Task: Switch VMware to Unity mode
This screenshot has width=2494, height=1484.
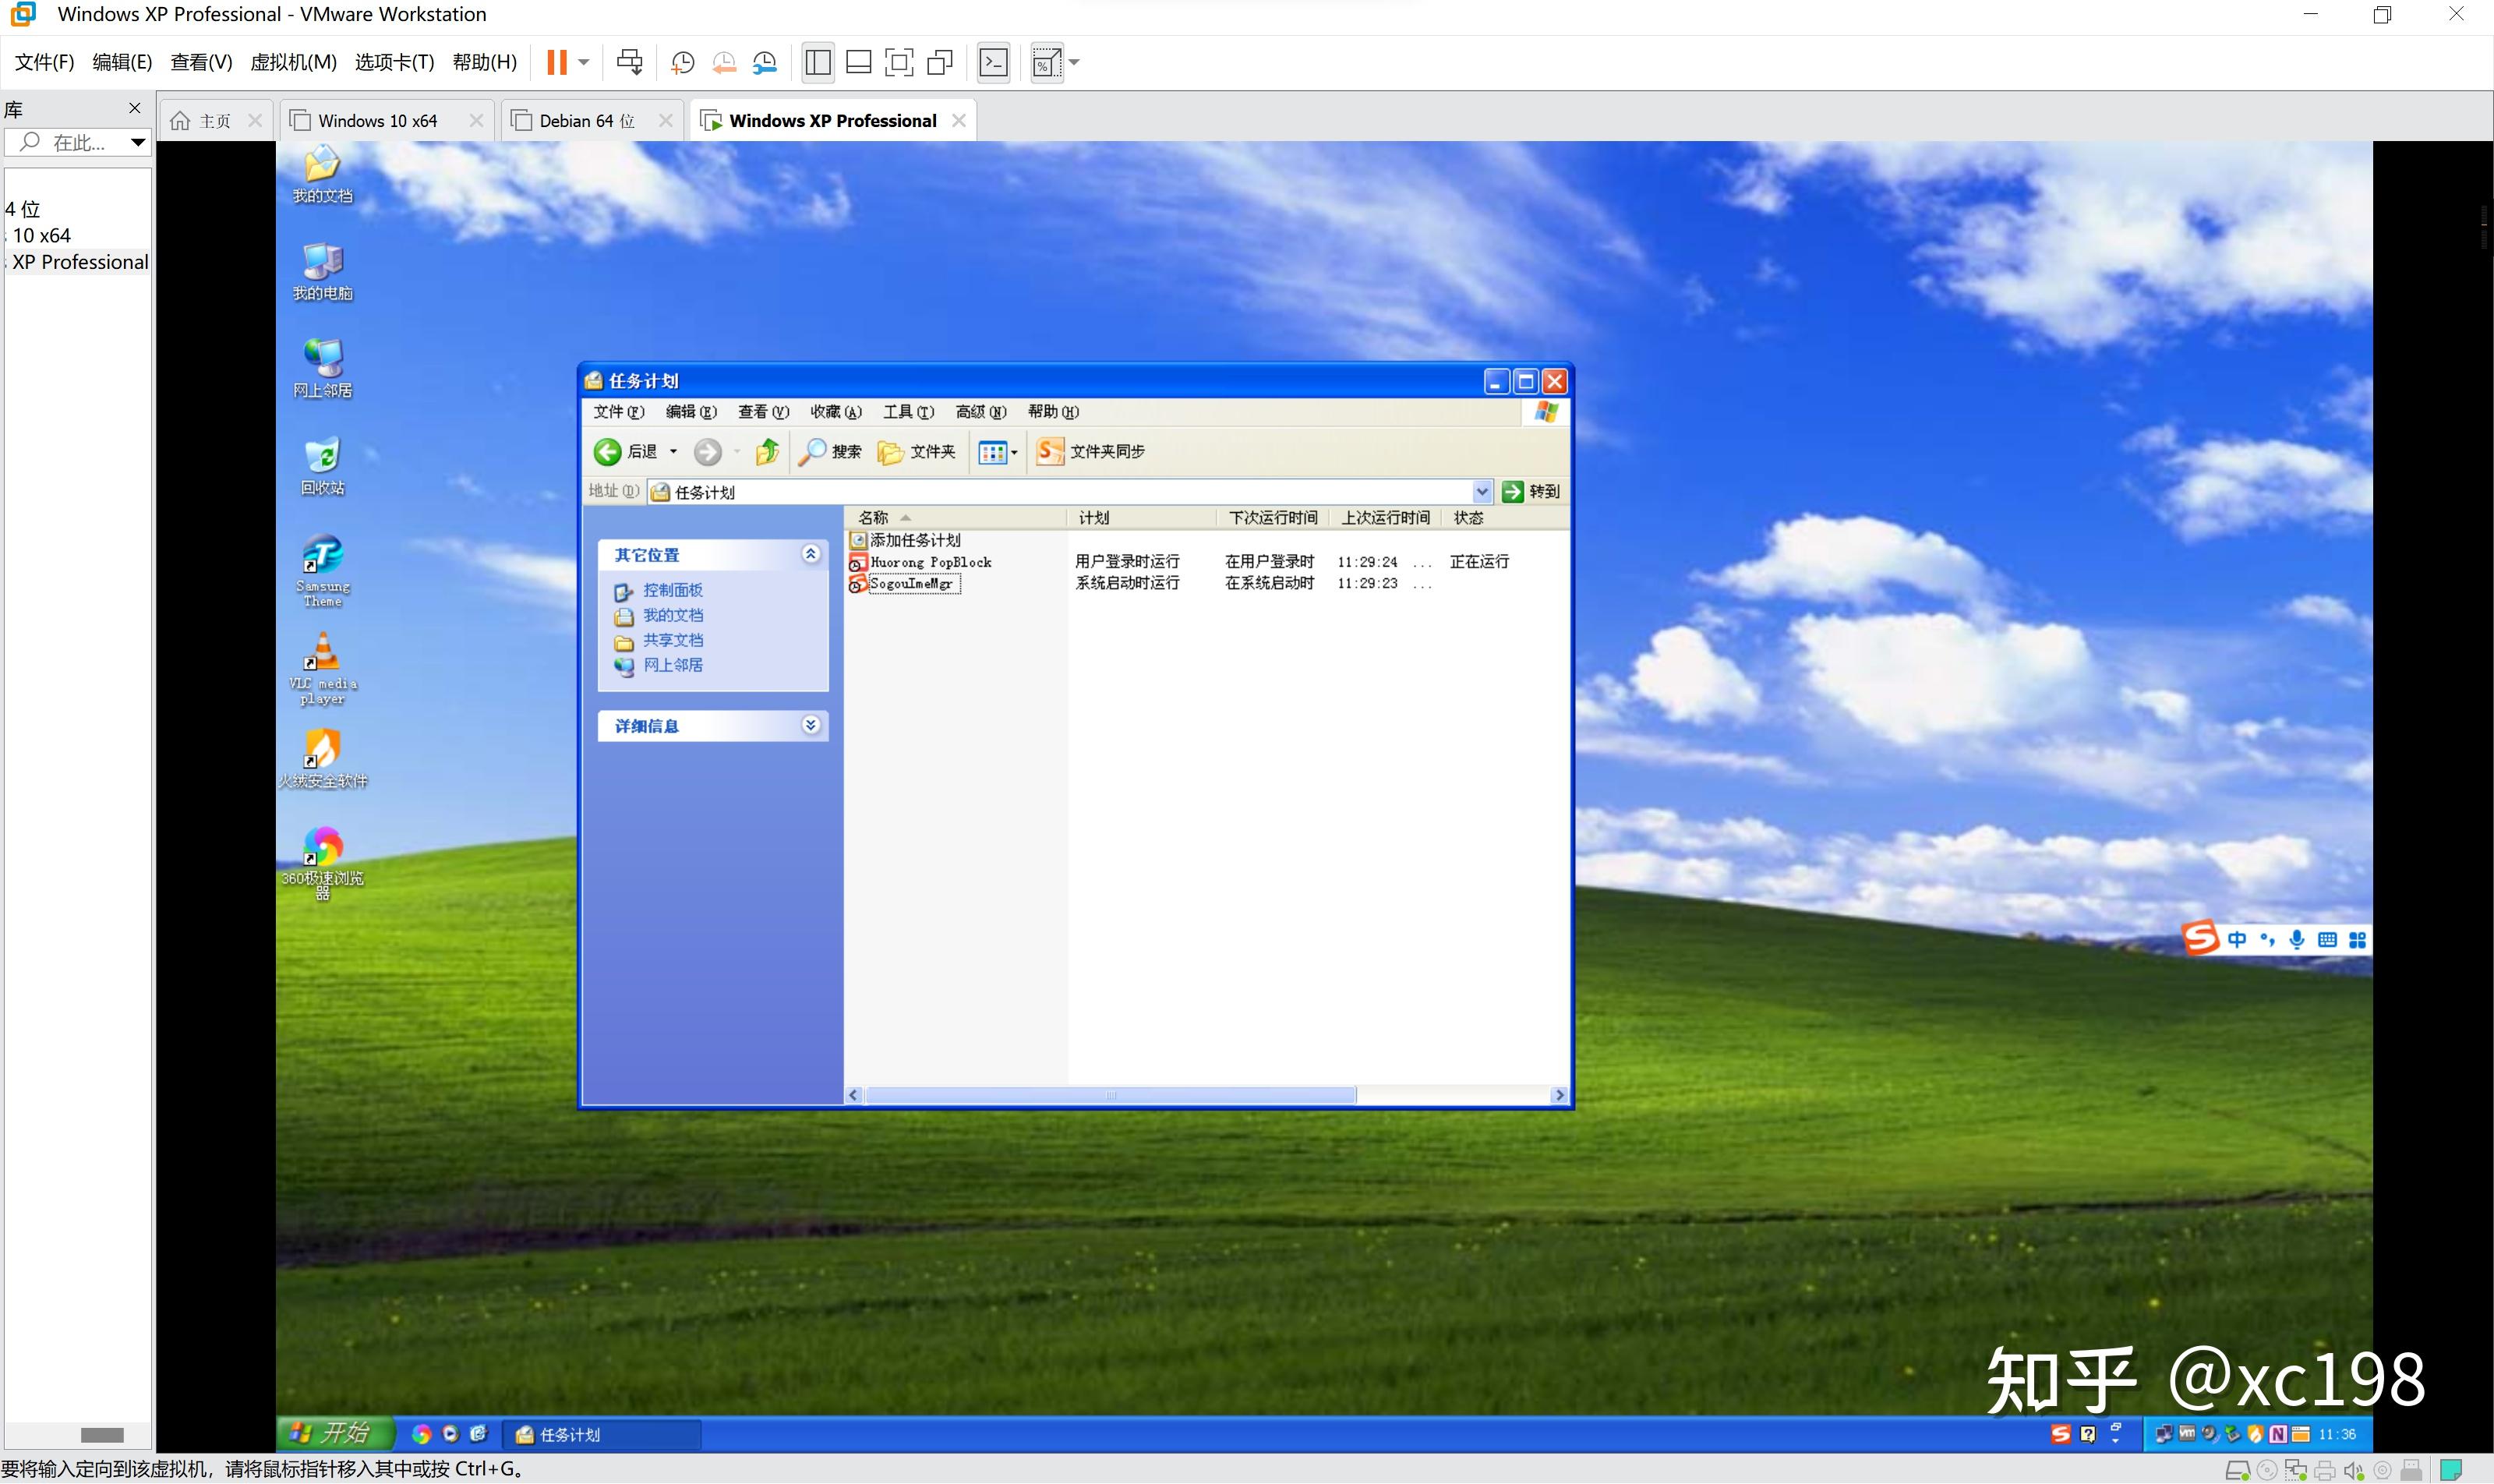Action: click(x=940, y=62)
